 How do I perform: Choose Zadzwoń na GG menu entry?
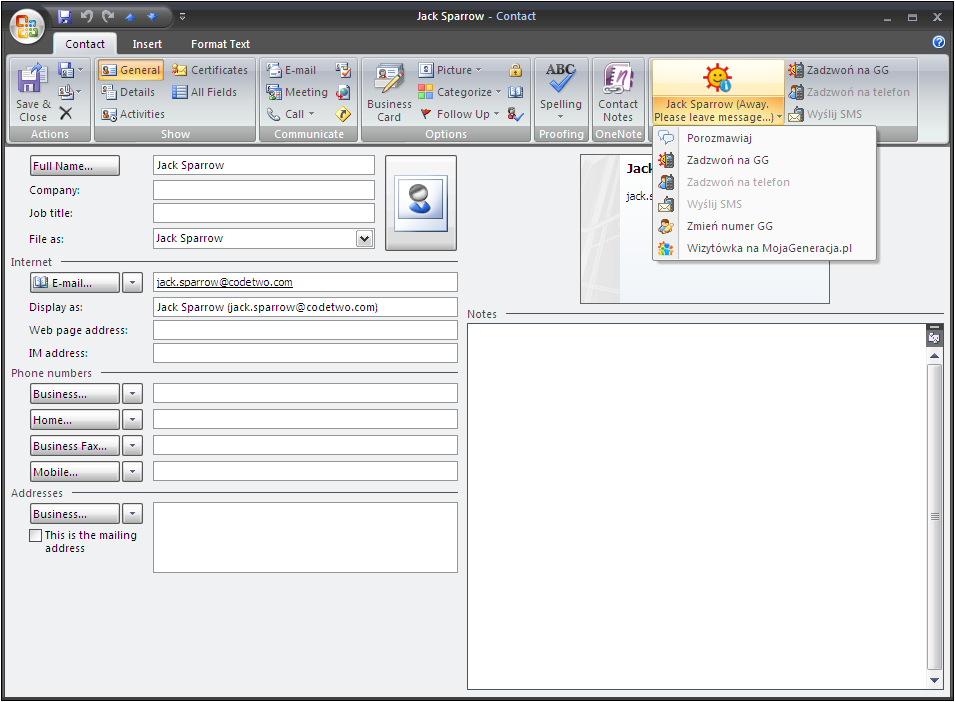coord(764,160)
